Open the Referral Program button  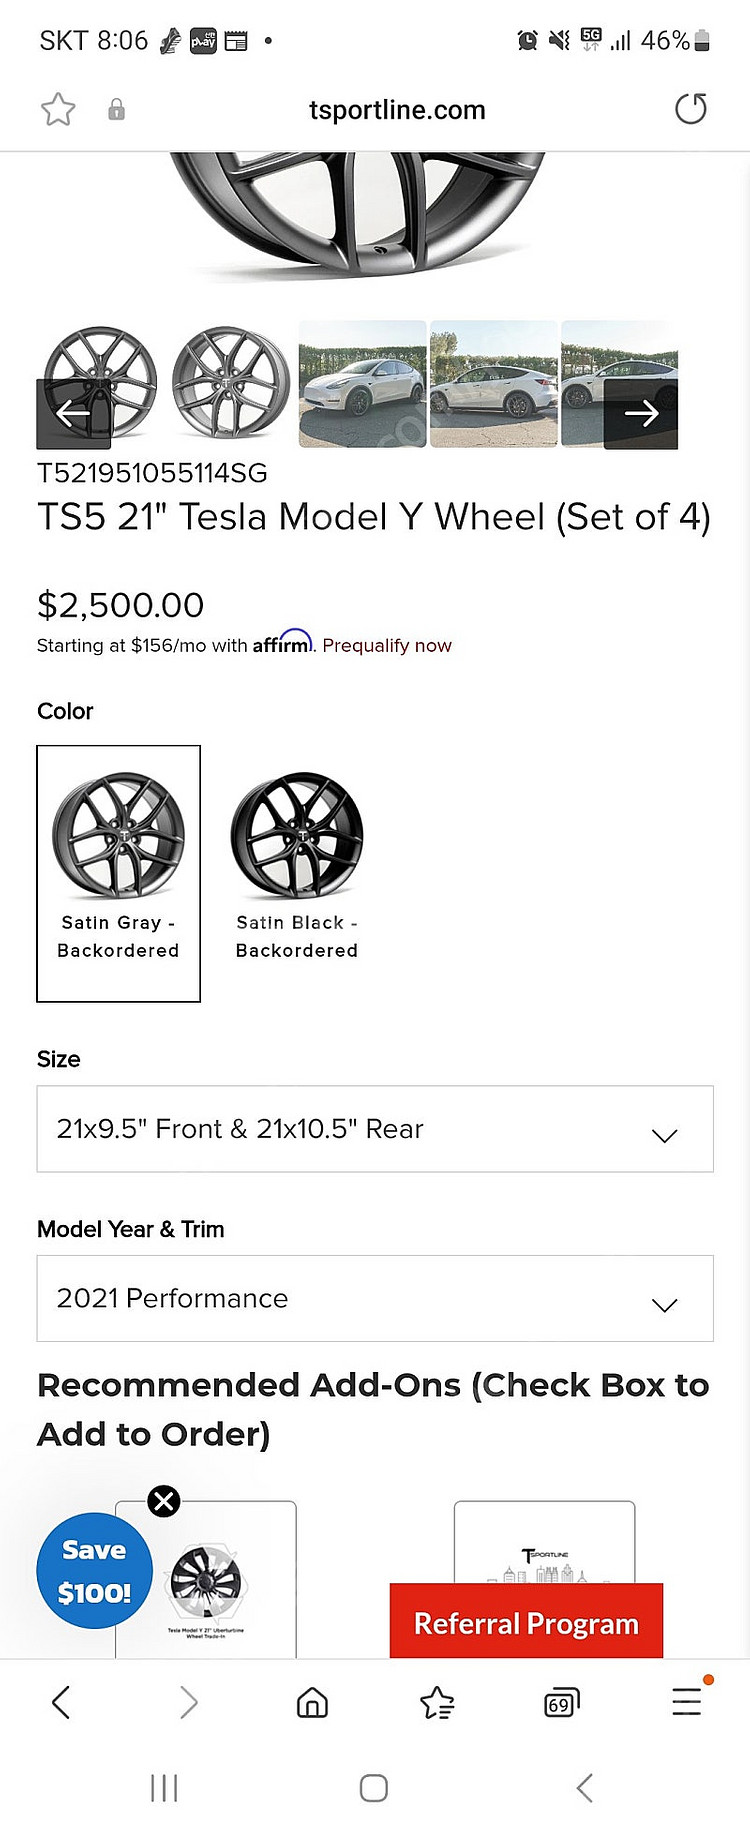[526, 1623]
